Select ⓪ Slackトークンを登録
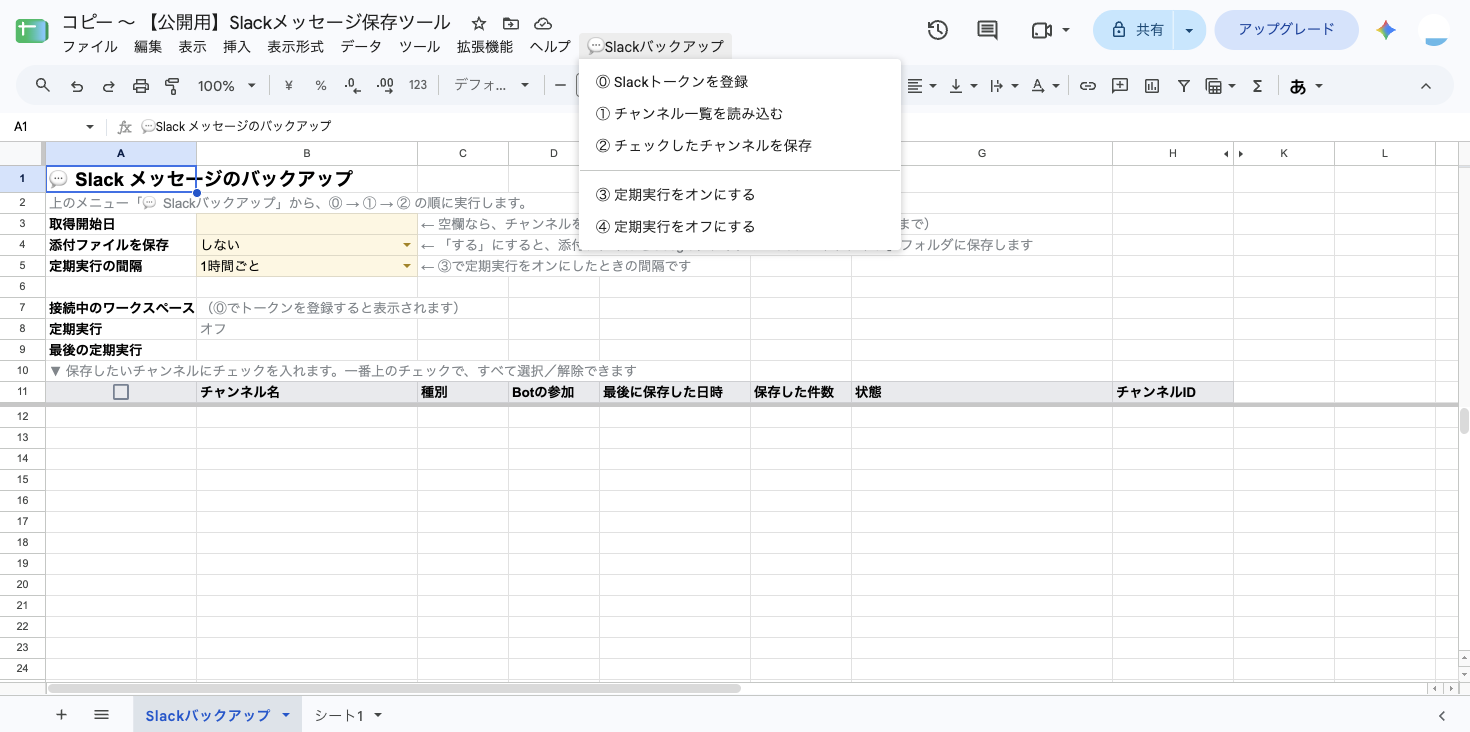 (x=740, y=82)
